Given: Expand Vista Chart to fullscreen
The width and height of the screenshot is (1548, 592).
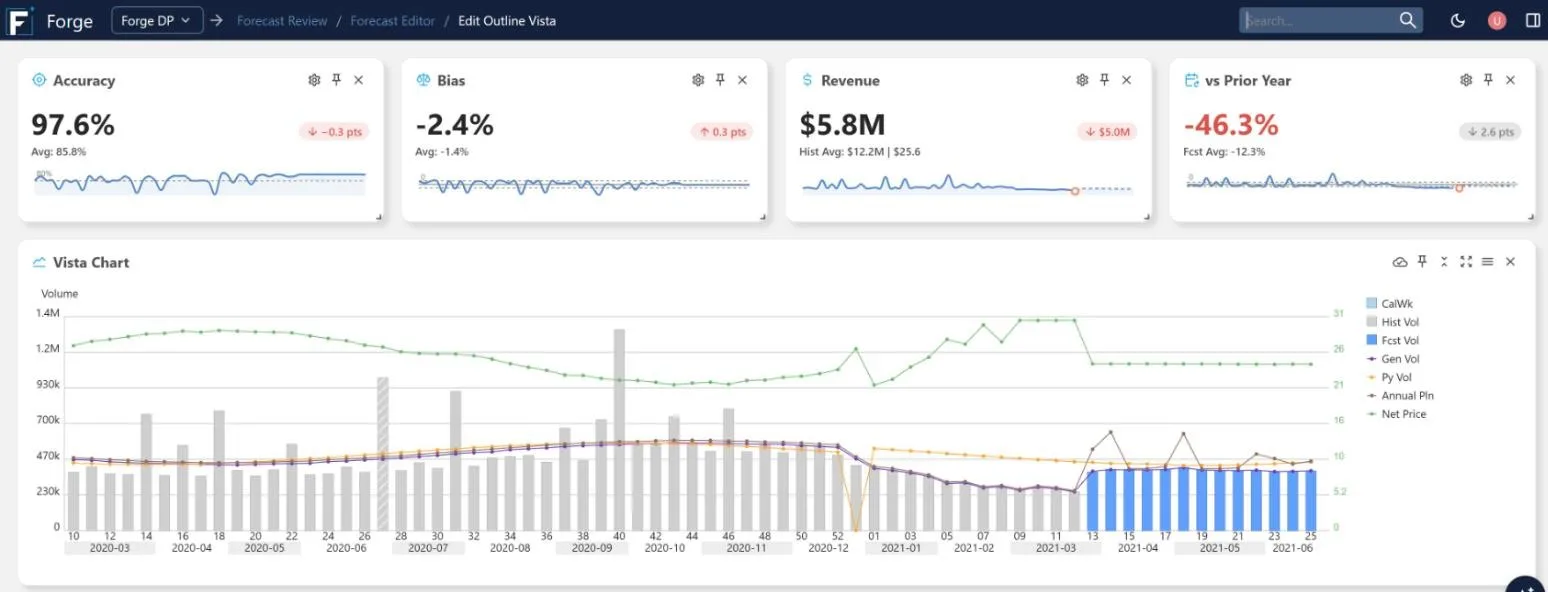Looking at the screenshot, I should click(1466, 262).
